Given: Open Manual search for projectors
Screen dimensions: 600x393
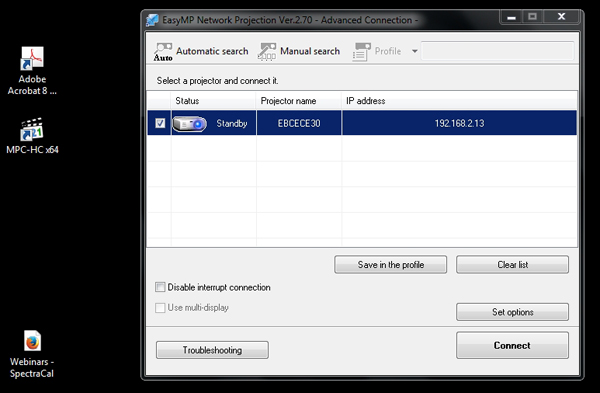Looking at the screenshot, I should click(299, 51).
